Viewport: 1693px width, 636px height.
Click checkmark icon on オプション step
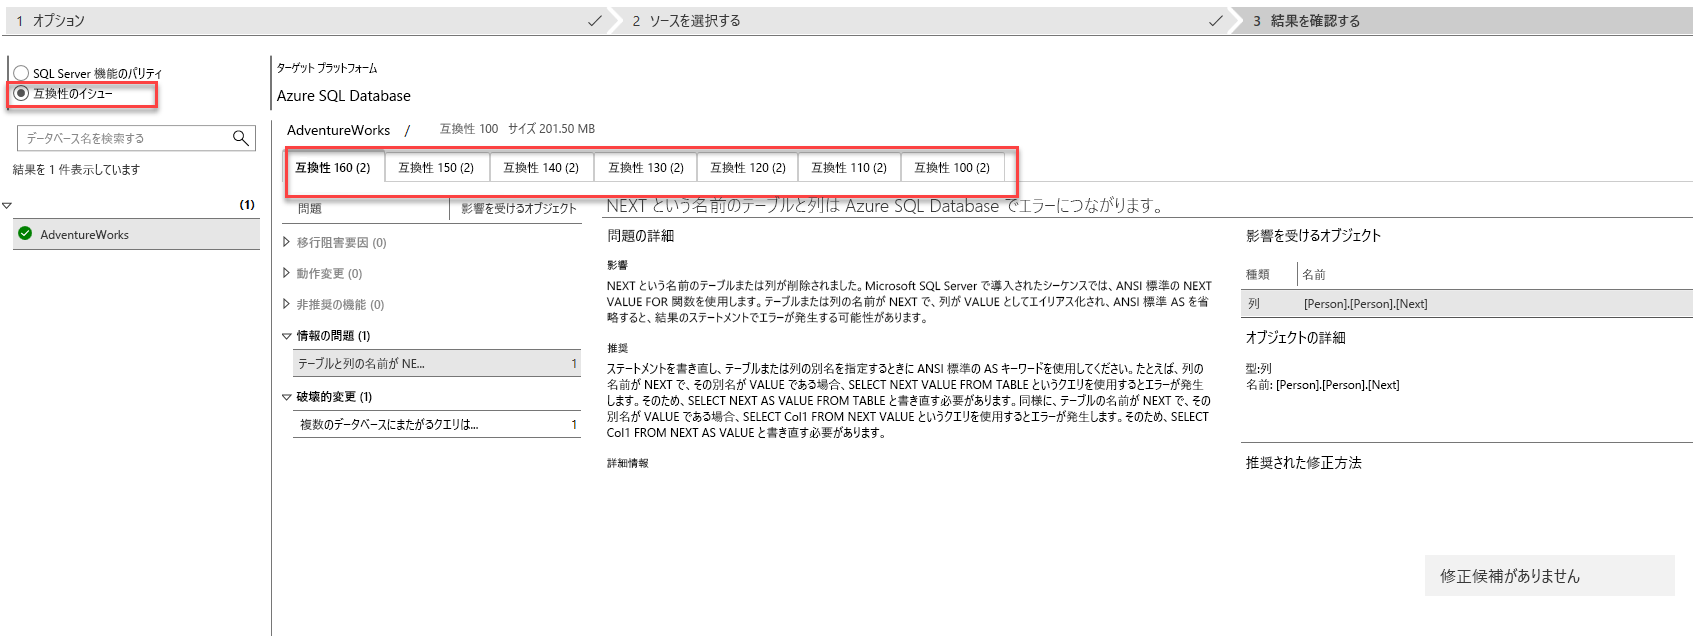point(595,20)
